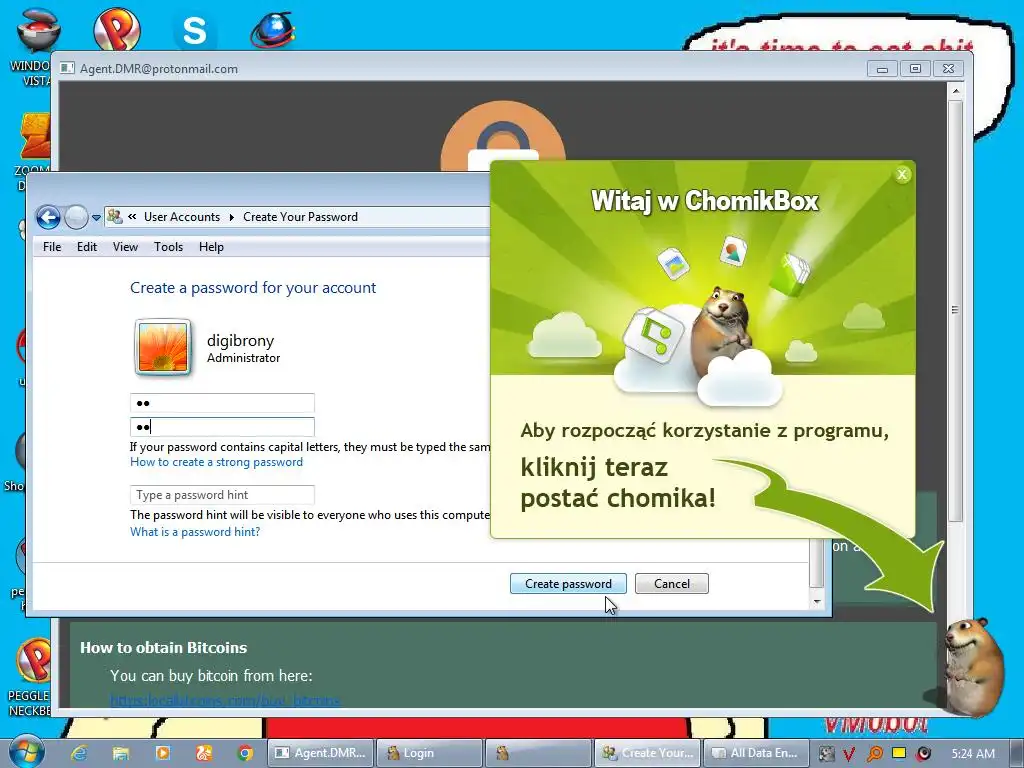Click the clock showing 5:24 AM
Image resolution: width=1024 pixels, height=768 pixels.
coord(973,754)
